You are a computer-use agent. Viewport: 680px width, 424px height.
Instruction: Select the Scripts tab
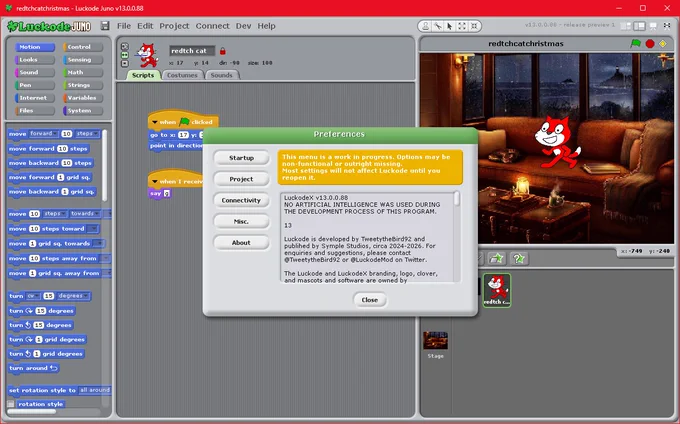[143, 75]
